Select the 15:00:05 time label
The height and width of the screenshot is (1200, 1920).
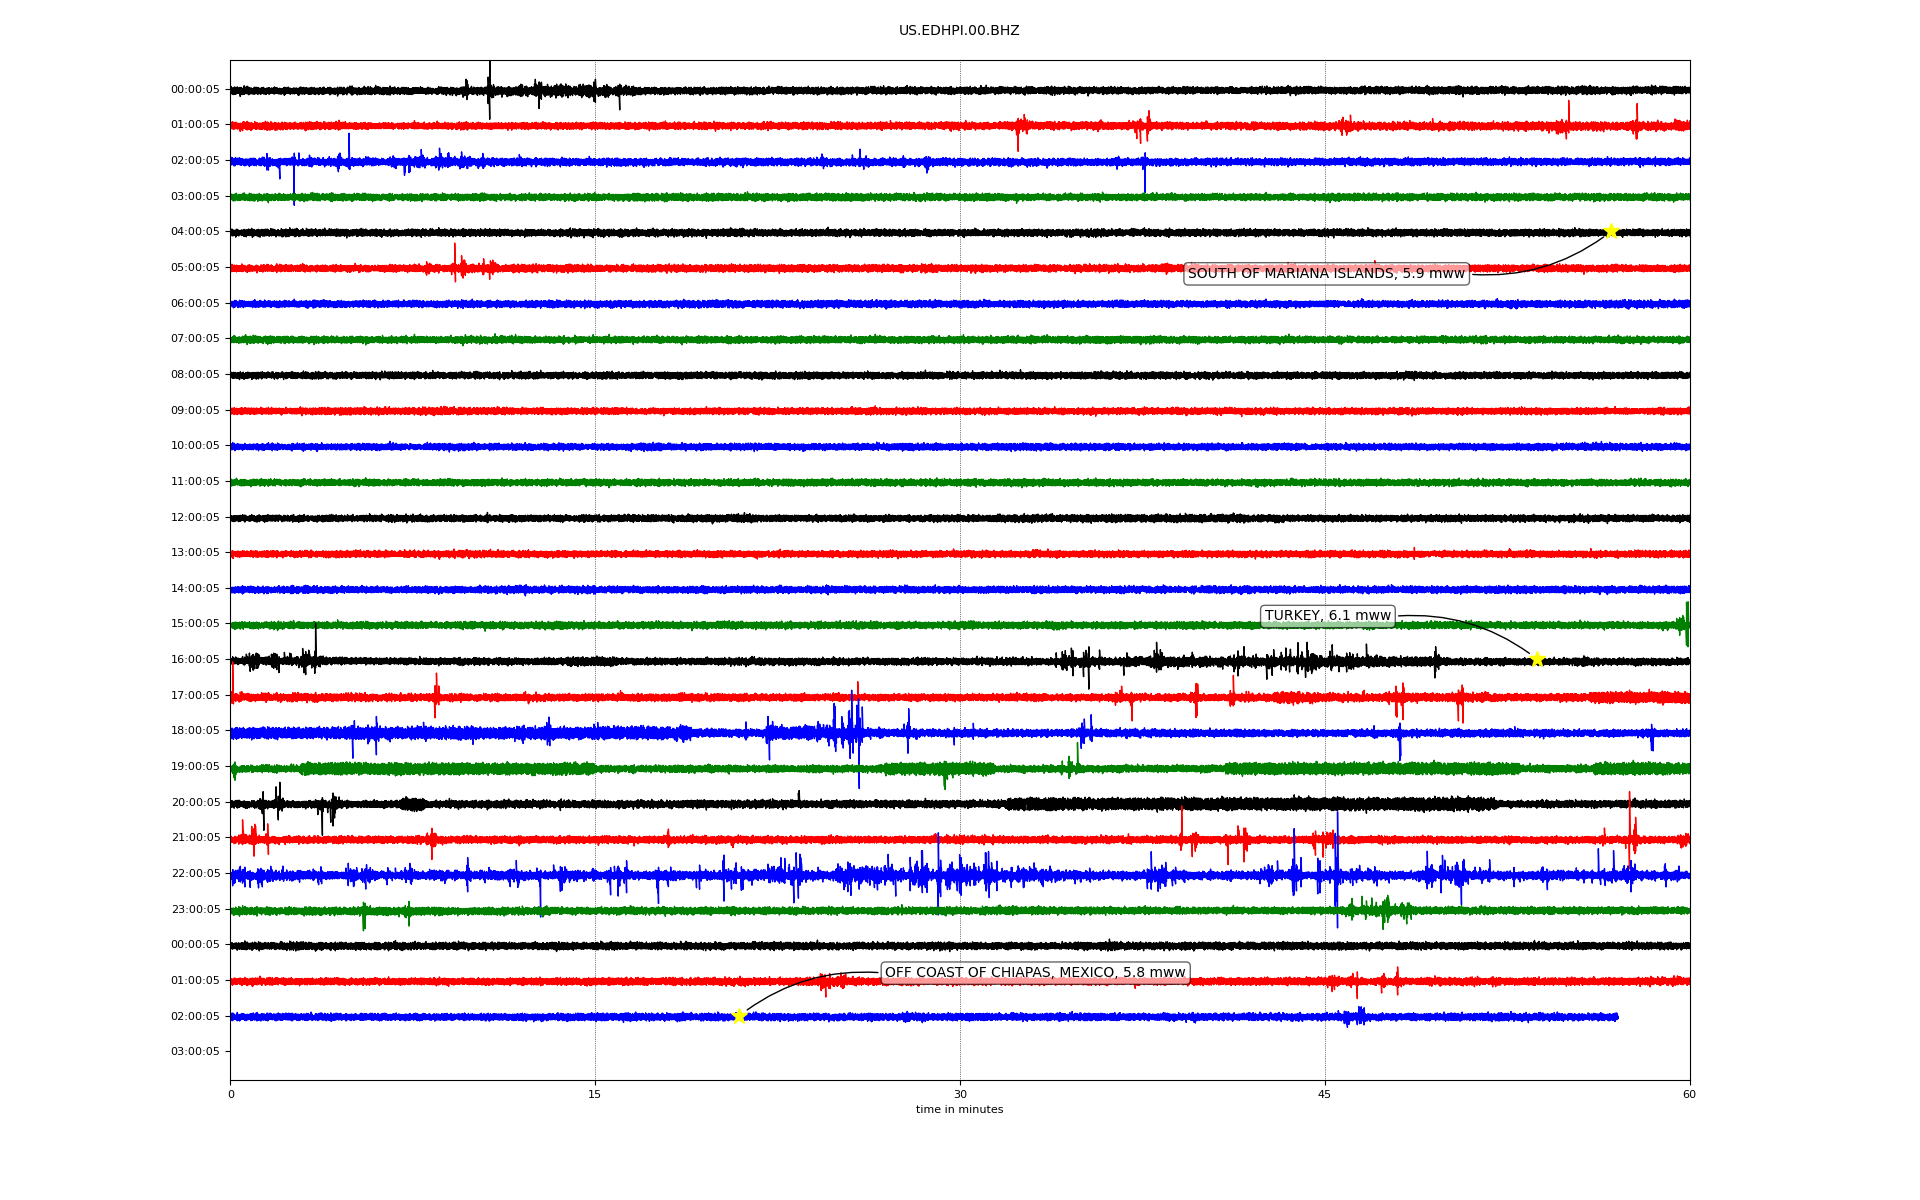point(195,624)
